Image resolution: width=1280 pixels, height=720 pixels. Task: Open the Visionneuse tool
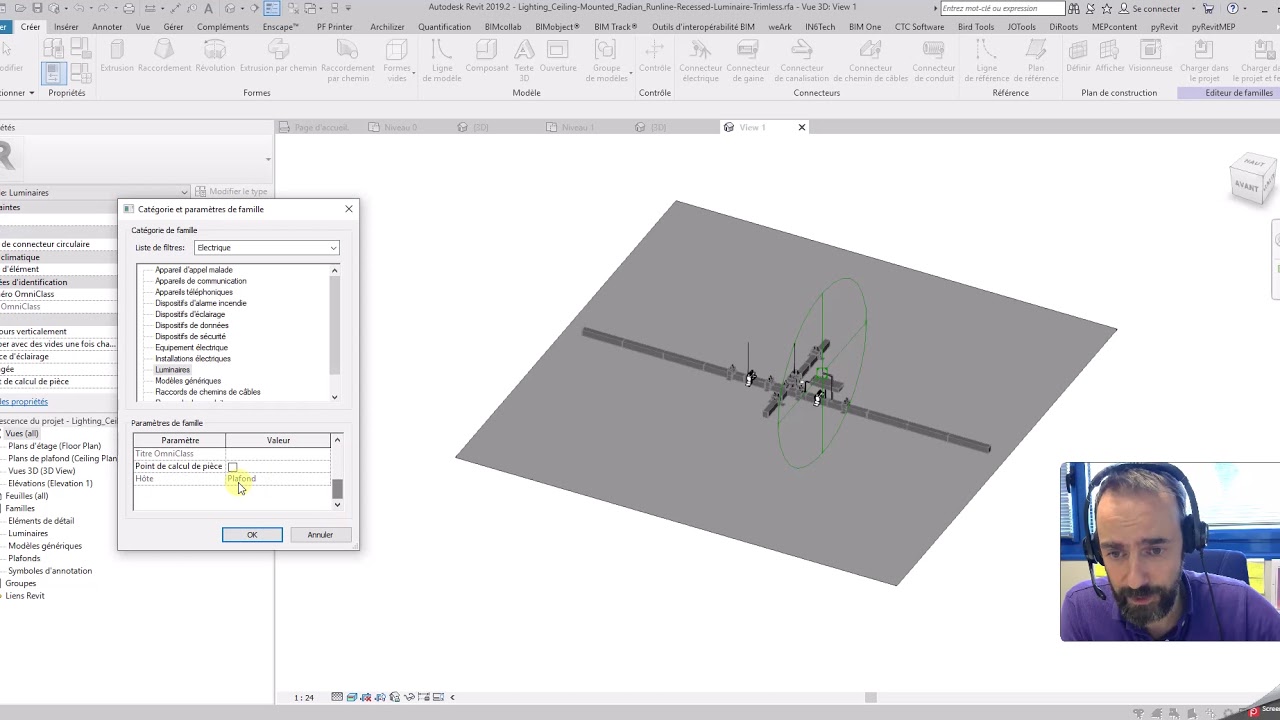pyautogui.click(x=1150, y=55)
